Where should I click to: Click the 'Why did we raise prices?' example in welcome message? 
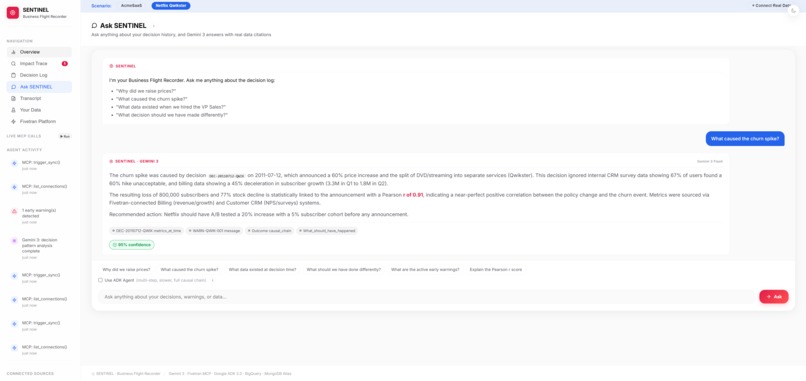pyautogui.click(x=146, y=90)
